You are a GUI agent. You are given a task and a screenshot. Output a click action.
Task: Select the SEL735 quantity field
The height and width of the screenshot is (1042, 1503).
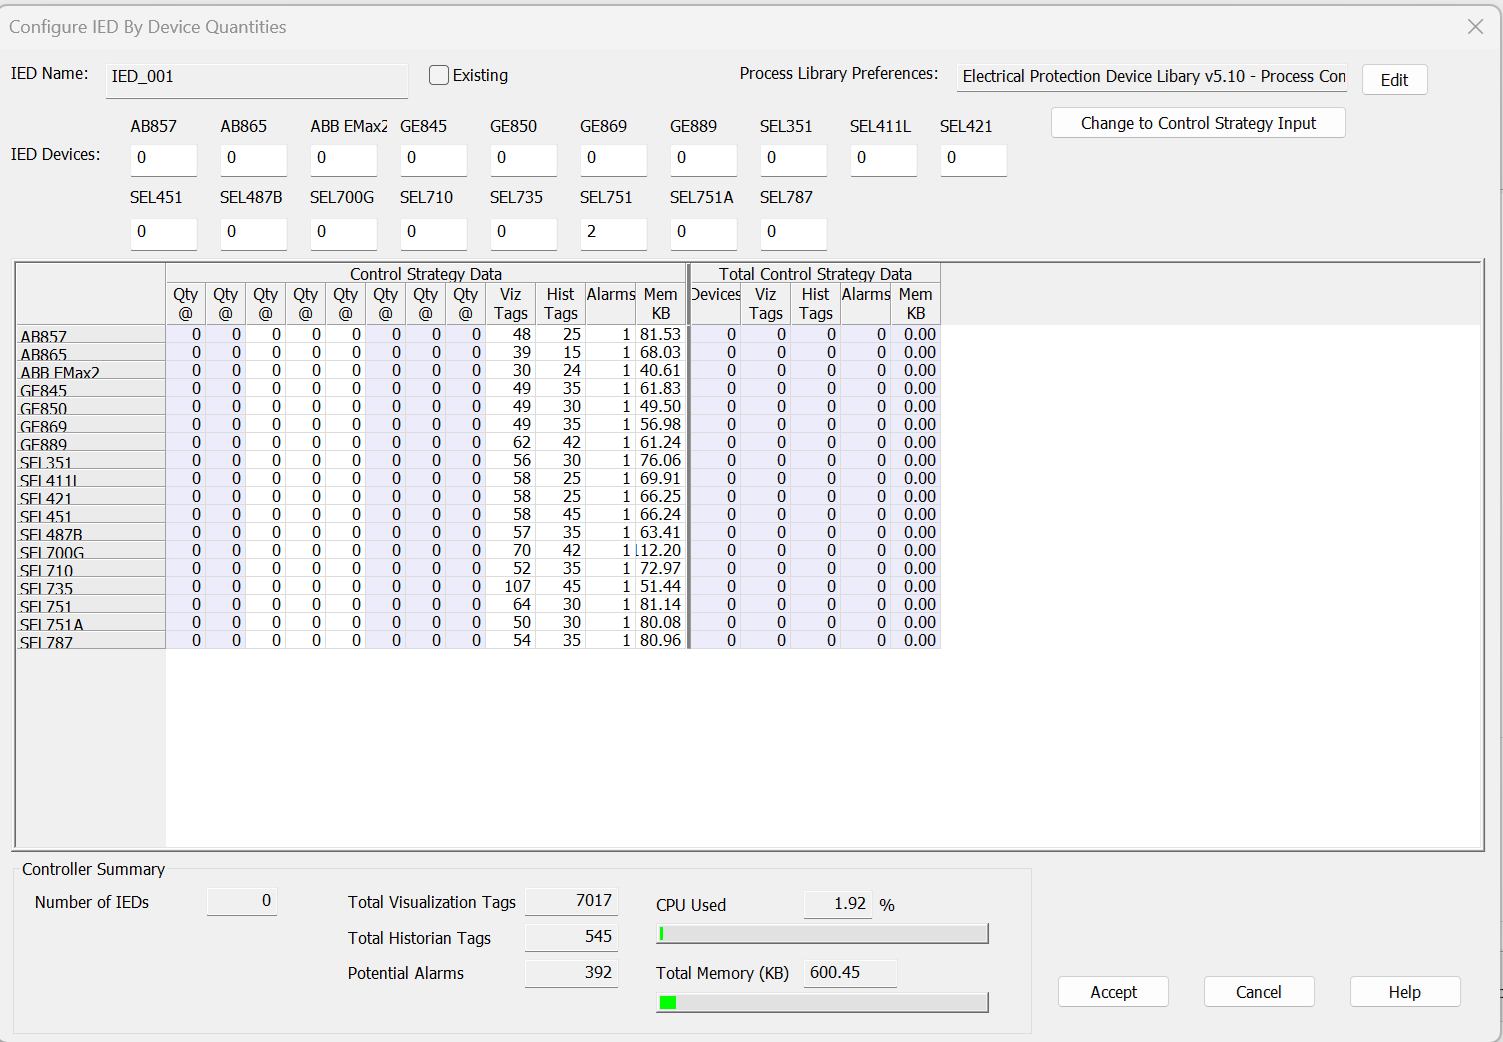click(x=523, y=233)
